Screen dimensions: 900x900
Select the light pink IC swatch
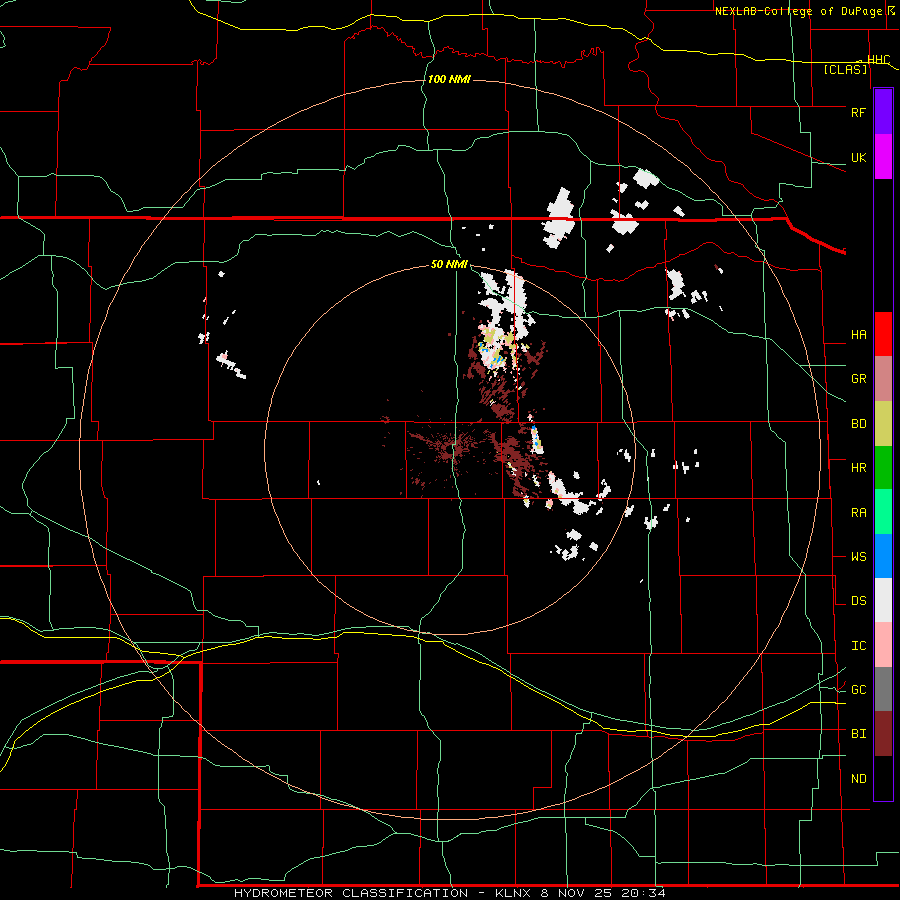[x=883, y=645]
